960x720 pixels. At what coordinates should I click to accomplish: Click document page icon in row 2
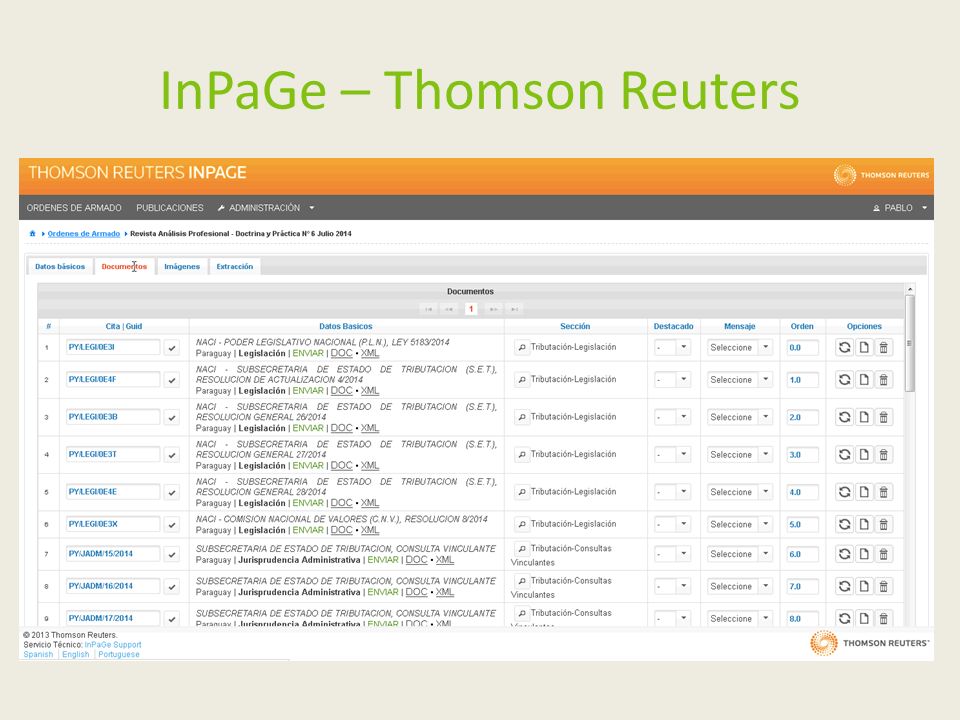(864, 380)
